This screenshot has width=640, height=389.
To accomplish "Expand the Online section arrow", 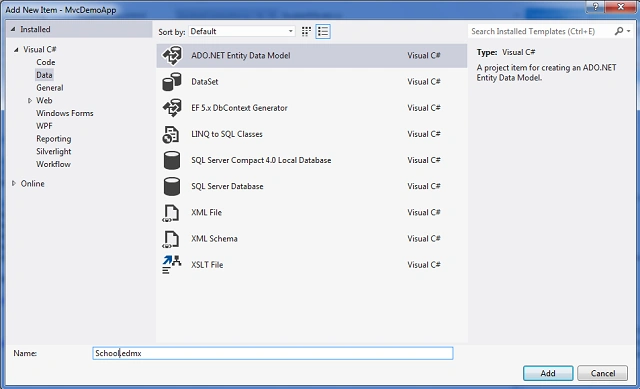I will coord(13,184).
